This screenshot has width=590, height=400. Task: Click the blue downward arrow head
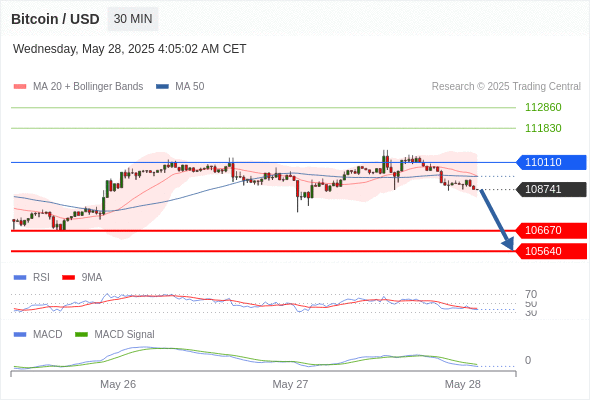click(x=508, y=244)
